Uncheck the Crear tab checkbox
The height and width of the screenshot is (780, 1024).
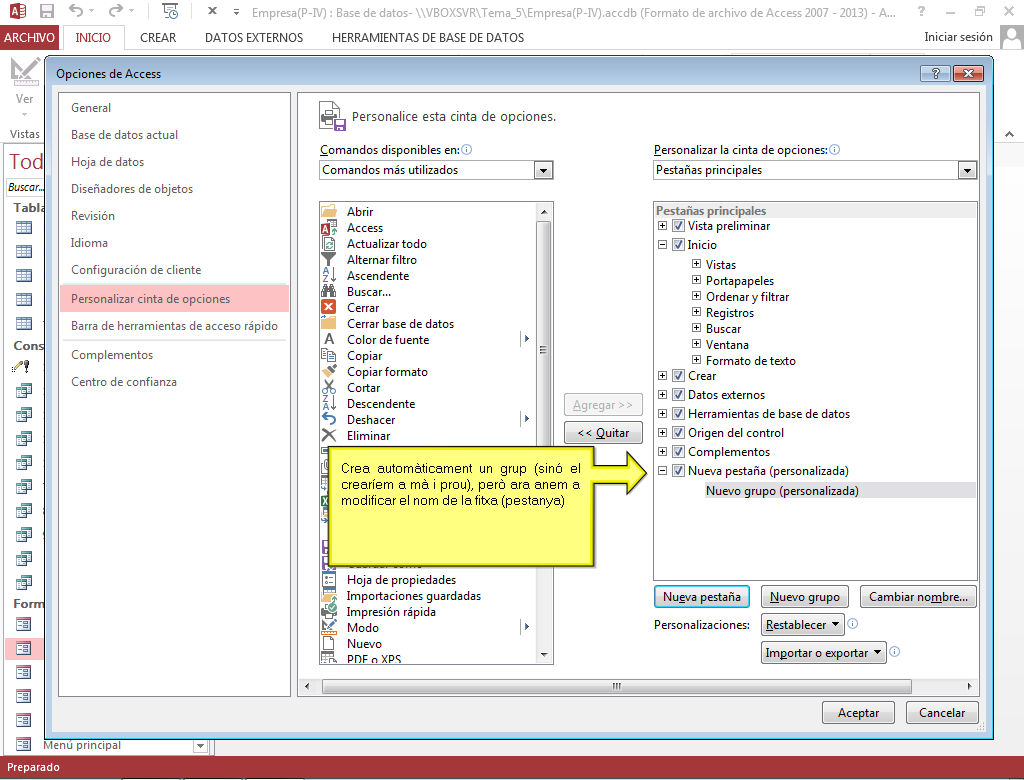tap(679, 376)
